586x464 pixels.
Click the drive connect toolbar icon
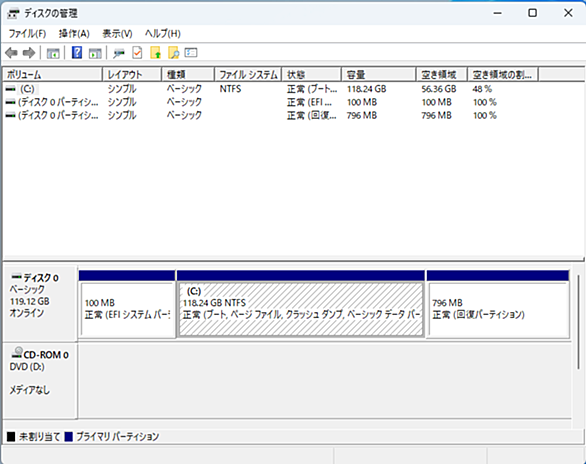[119, 53]
